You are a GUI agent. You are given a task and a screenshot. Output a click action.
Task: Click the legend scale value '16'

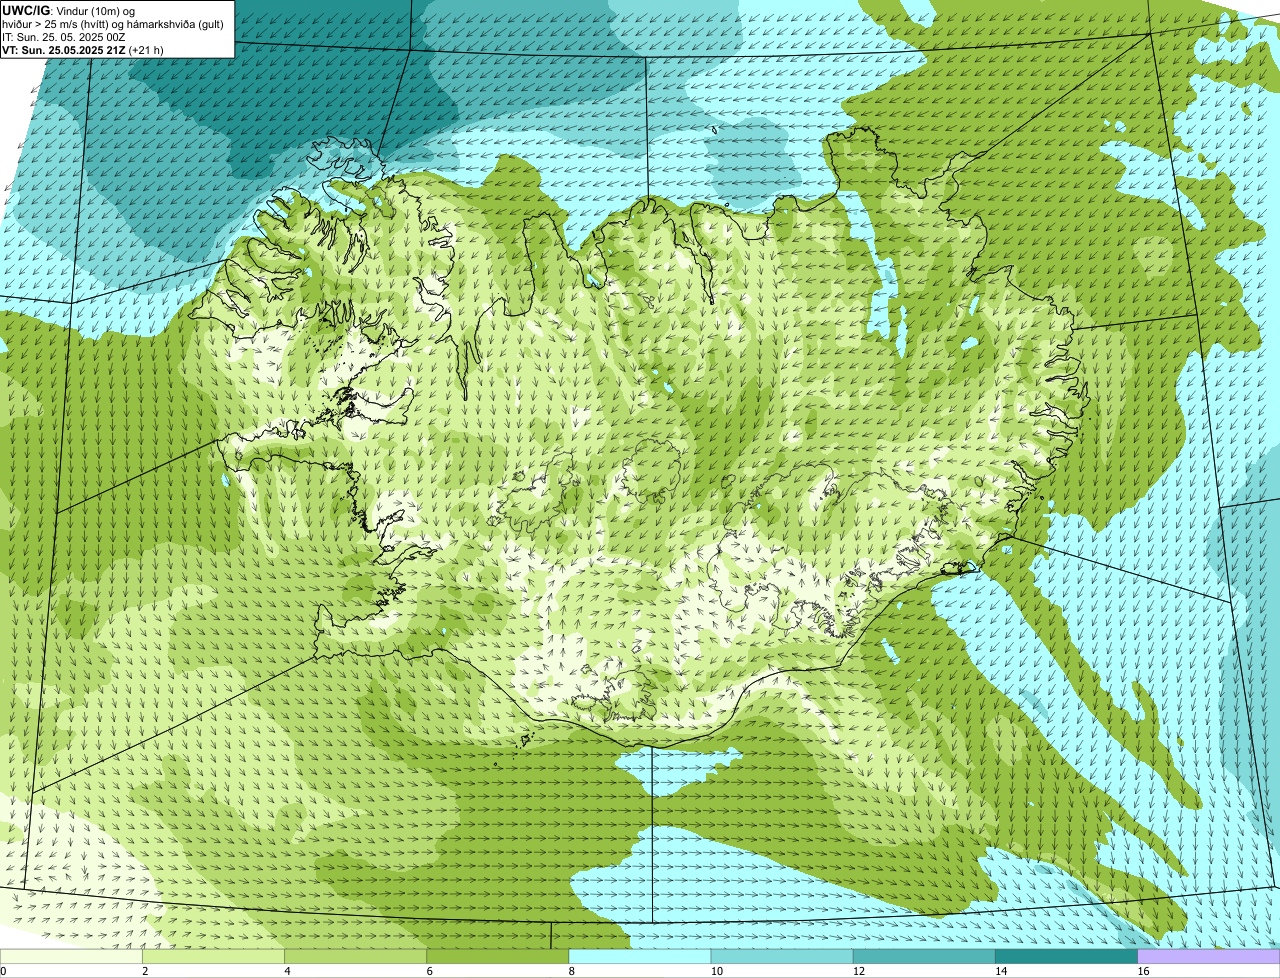click(x=1142, y=971)
